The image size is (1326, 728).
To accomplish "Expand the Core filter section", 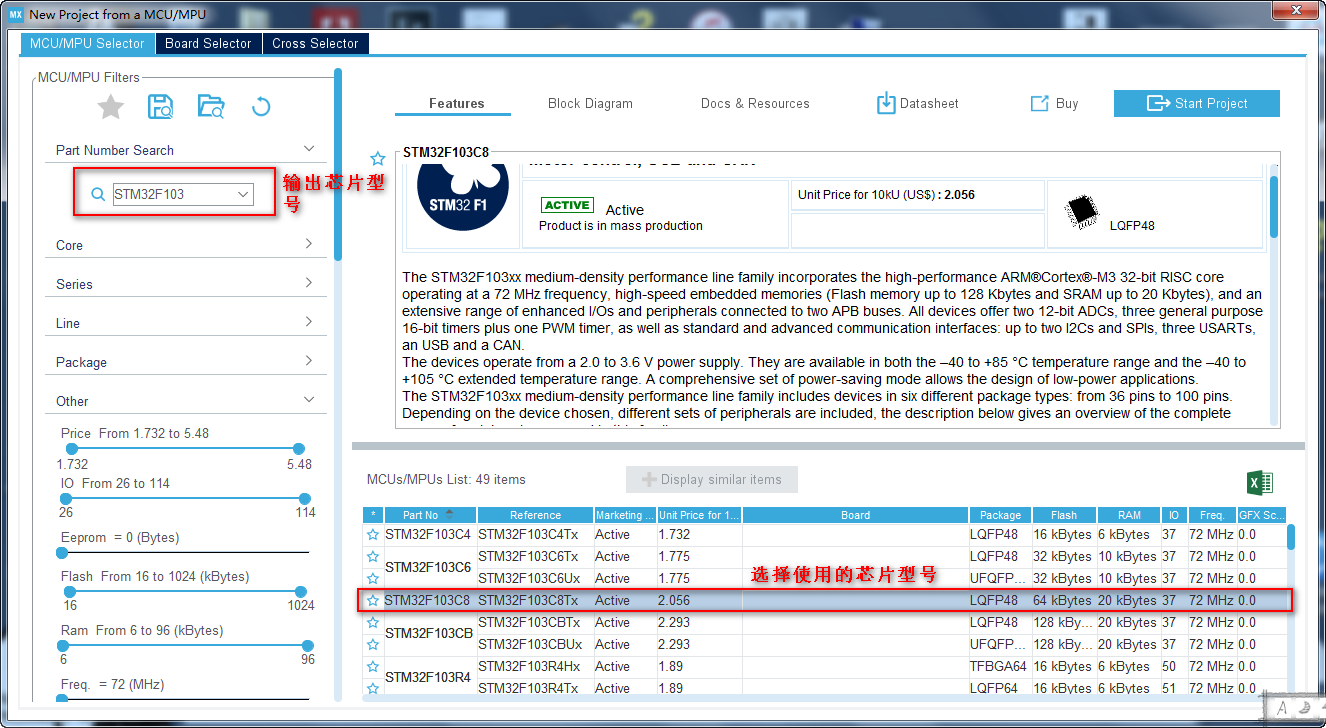I will click(185, 245).
